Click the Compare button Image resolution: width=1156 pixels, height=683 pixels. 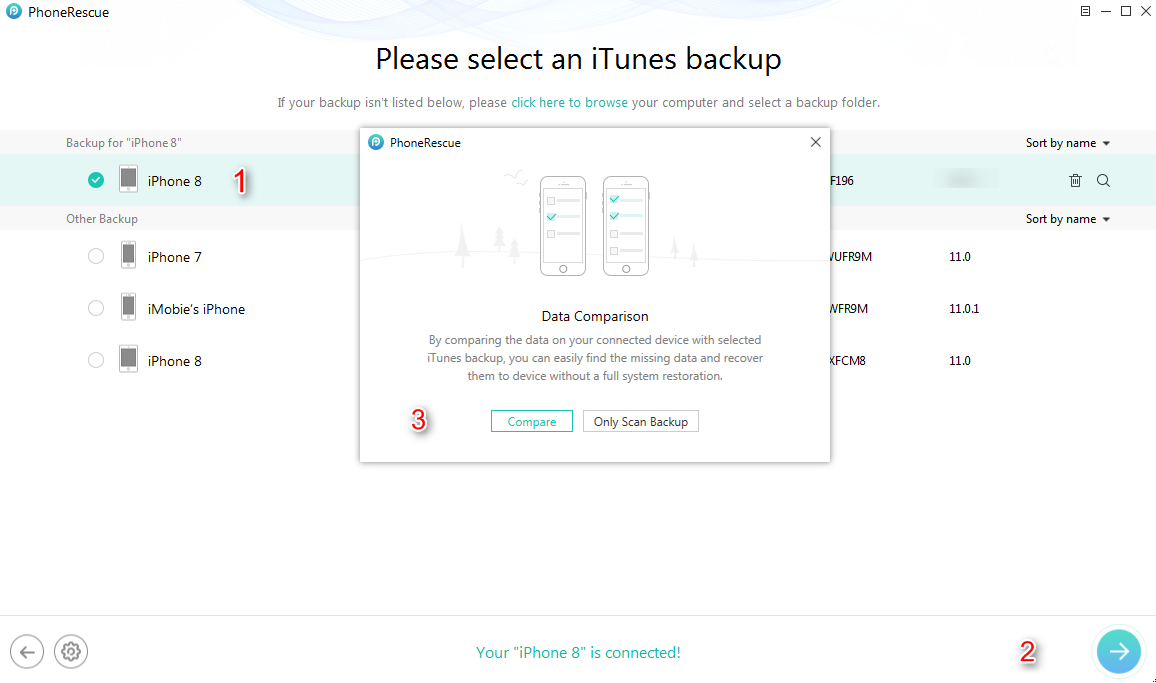tap(532, 421)
